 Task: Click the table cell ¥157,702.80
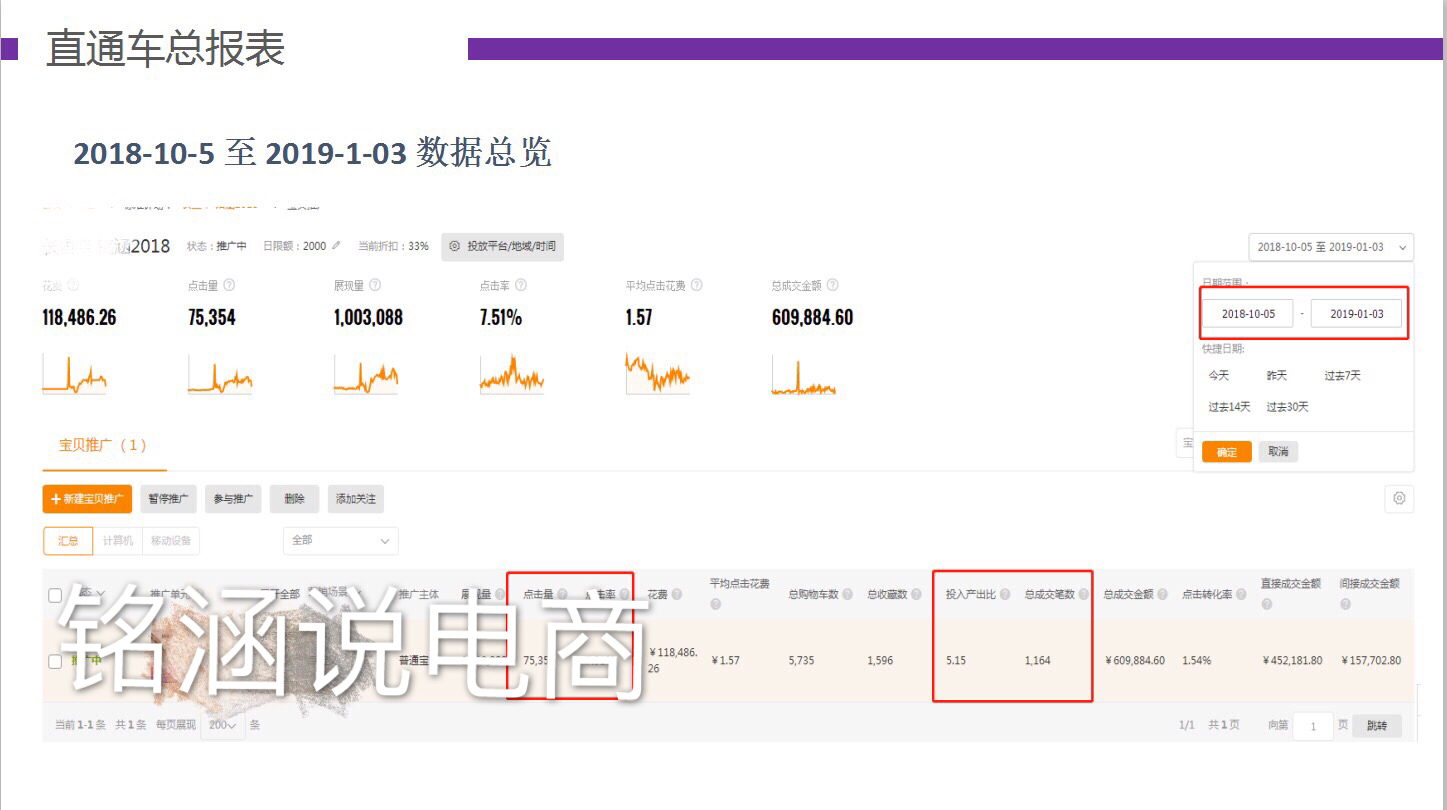point(1370,661)
